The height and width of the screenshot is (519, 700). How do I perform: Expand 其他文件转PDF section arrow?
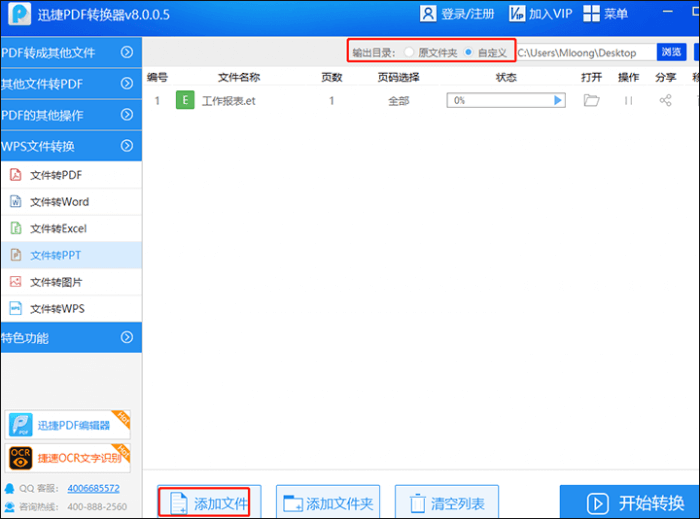point(127,83)
